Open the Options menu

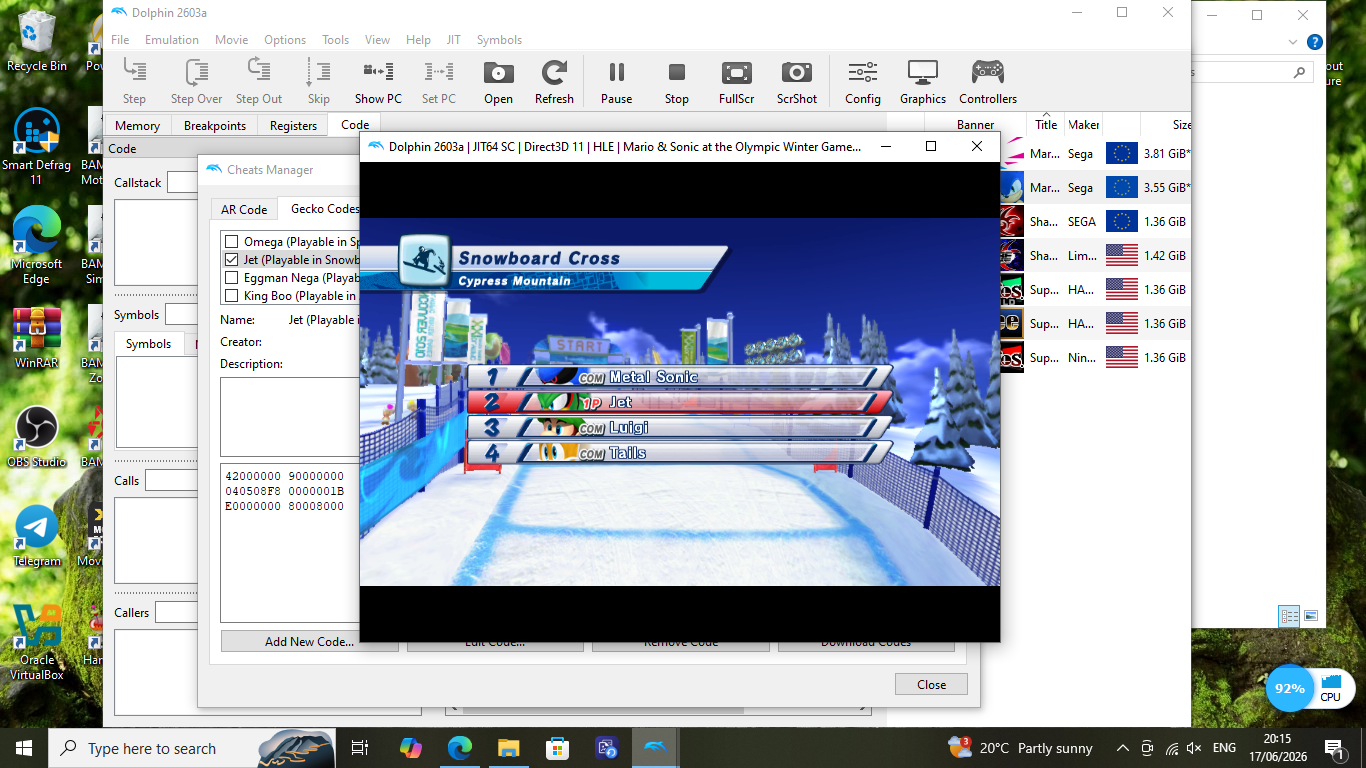point(285,40)
